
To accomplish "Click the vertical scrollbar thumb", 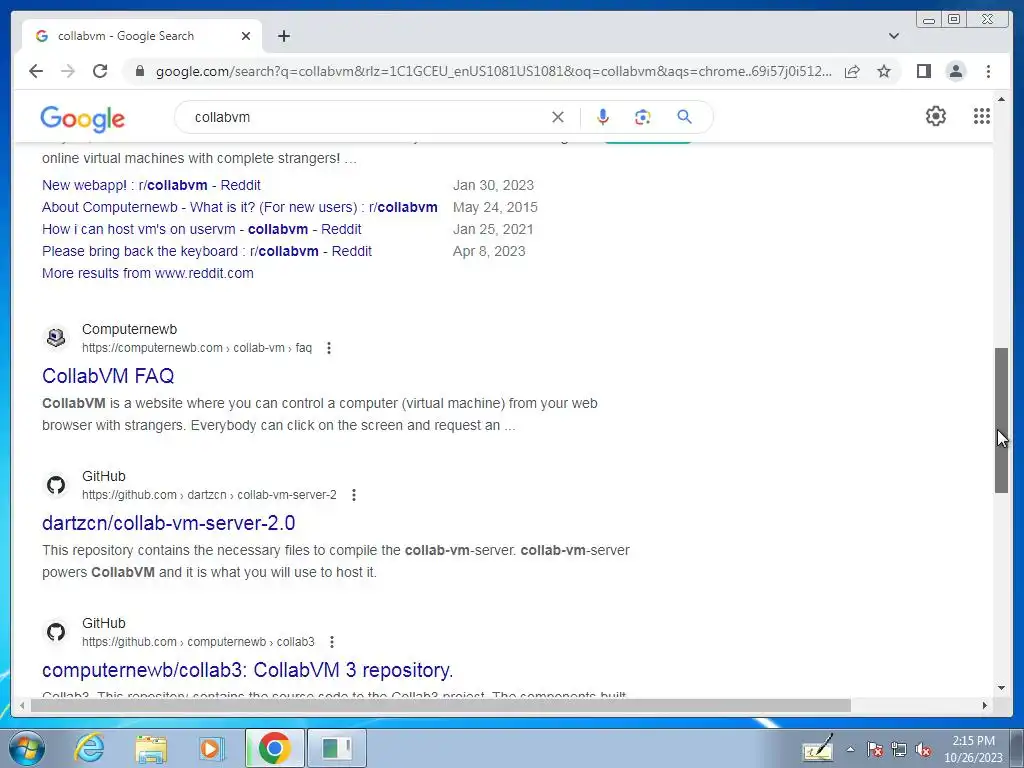I will tap(1002, 420).
